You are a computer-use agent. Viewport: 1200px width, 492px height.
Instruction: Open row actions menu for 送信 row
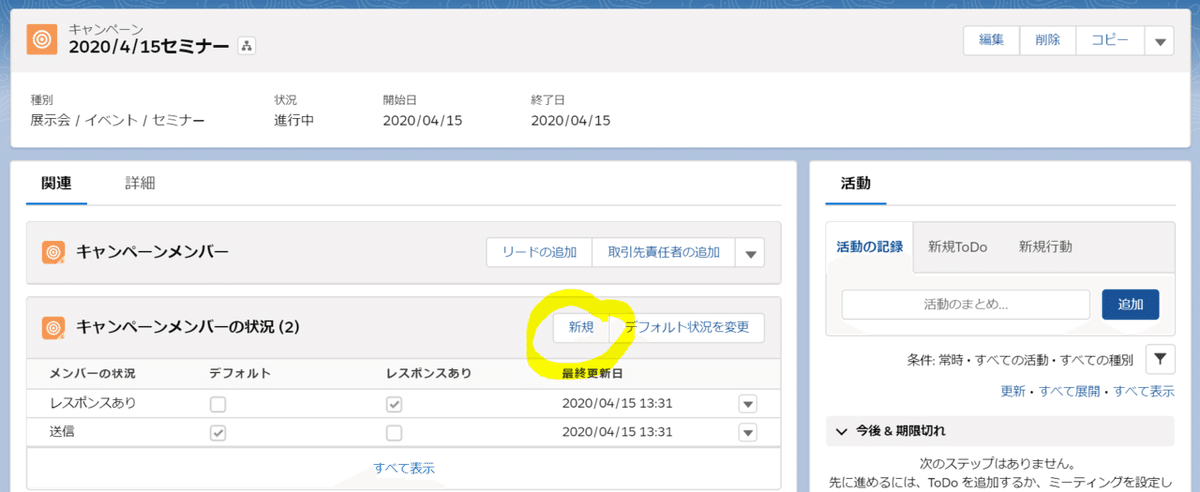pyautogui.click(x=748, y=433)
